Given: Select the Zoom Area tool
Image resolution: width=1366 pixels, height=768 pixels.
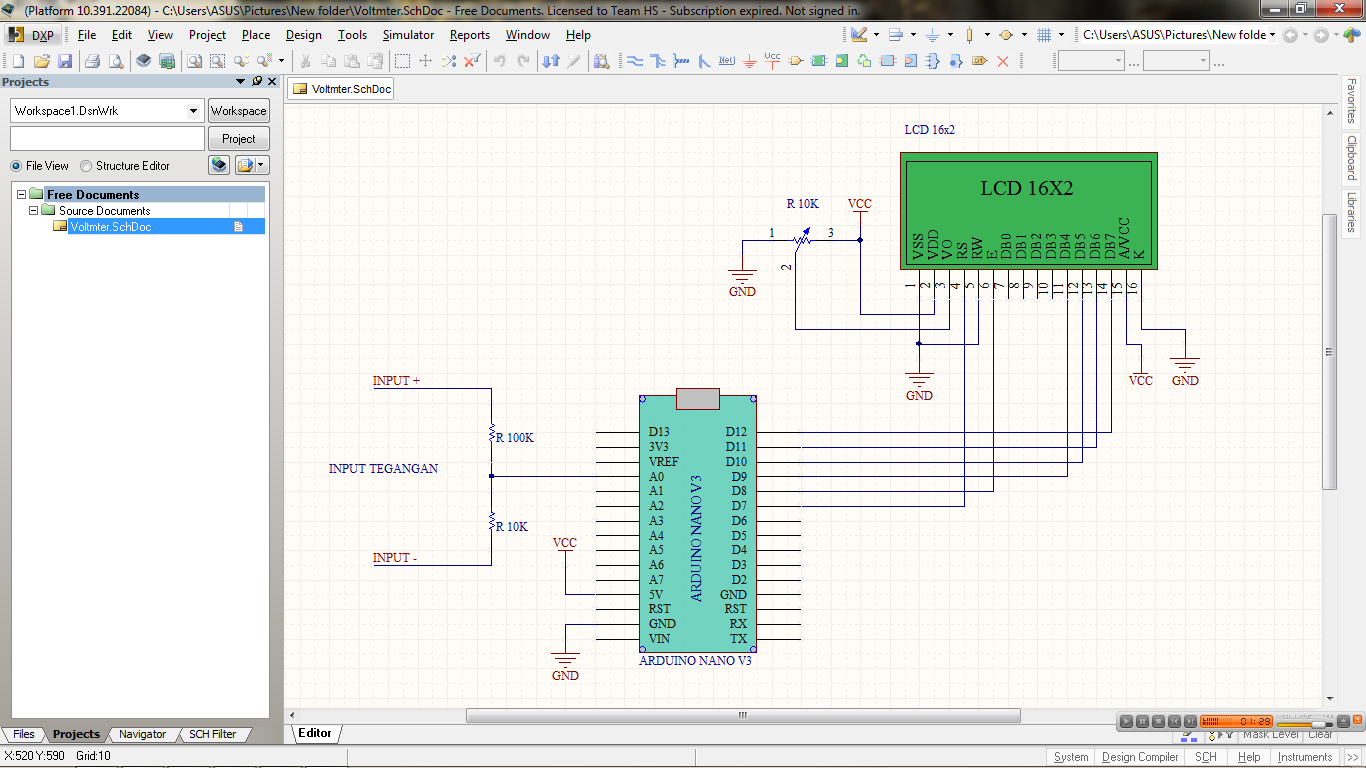Looking at the screenshot, I should (217, 60).
